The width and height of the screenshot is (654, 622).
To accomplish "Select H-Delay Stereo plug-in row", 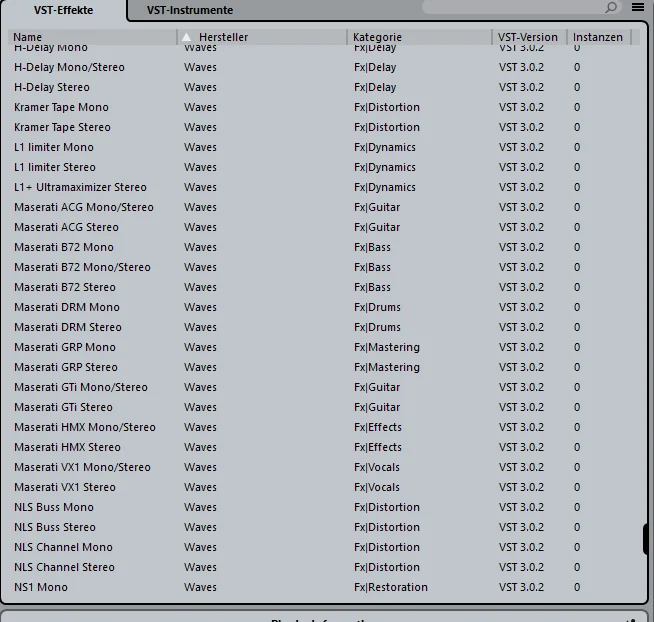I will tap(324, 87).
